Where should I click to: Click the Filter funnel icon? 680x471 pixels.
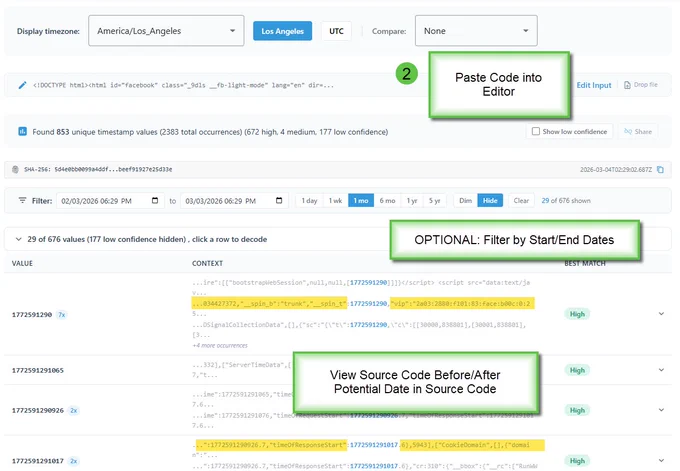pos(22,200)
